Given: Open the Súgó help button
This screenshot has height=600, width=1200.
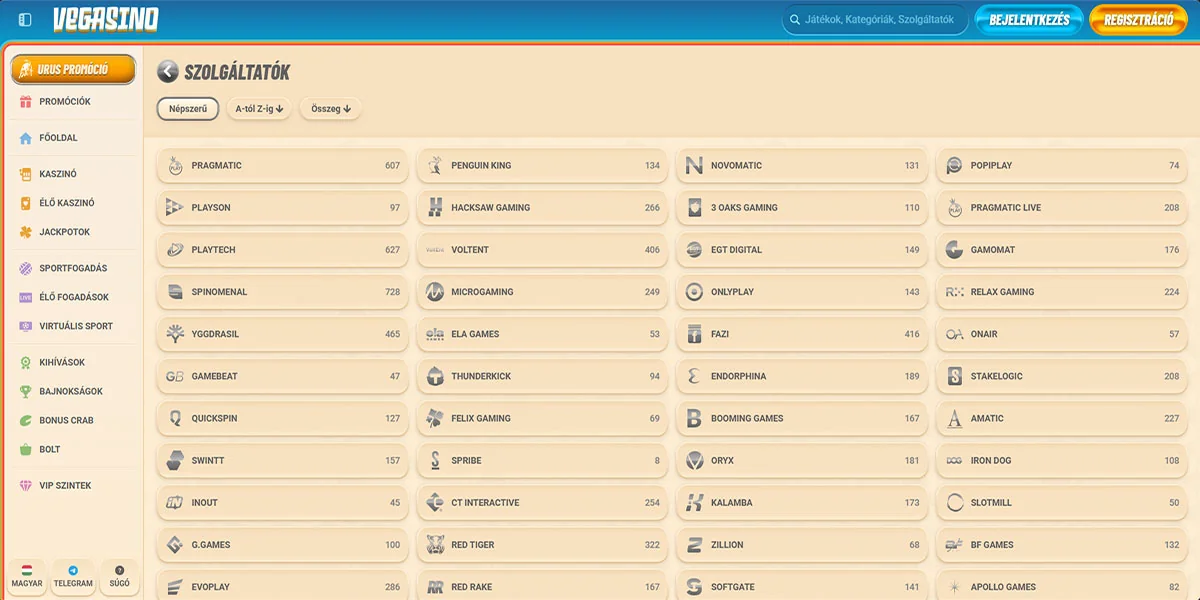Looking at the screenshot, I should 120,577.
